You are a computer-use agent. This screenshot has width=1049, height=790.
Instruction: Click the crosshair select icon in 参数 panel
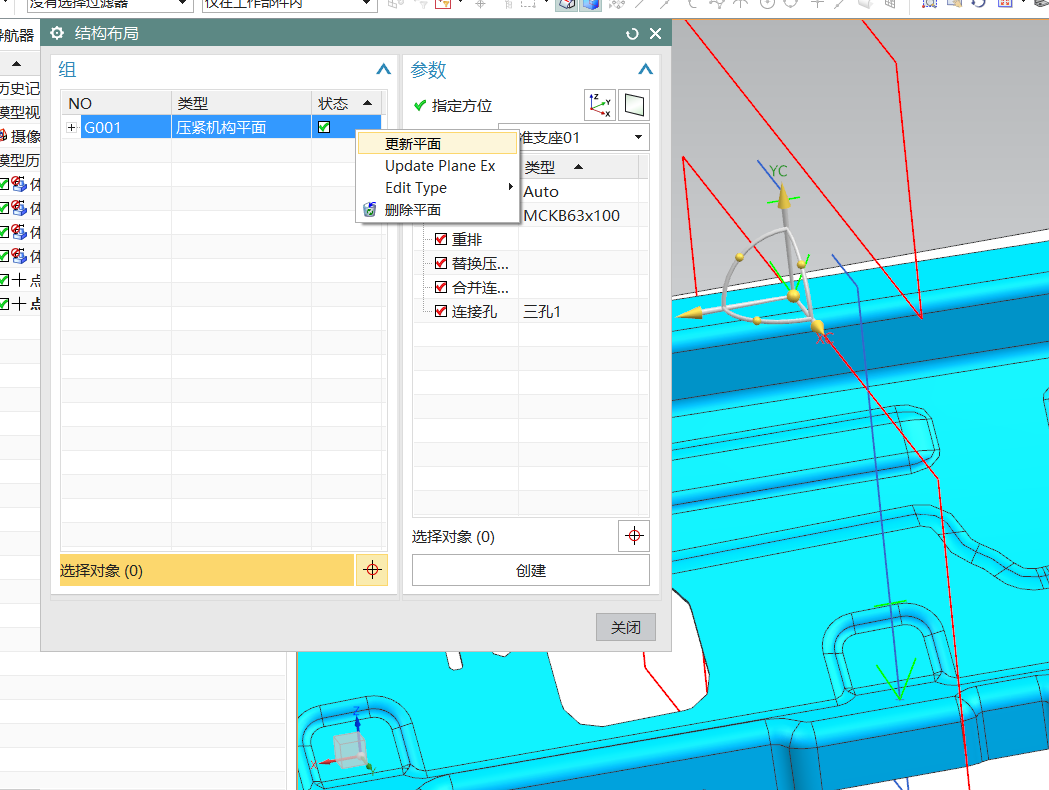tap(634, 536)
